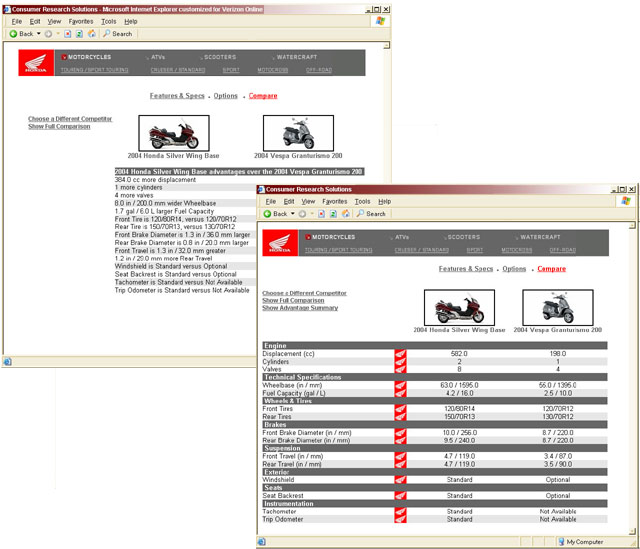Click scroll up arrow in front window

click(632, 226)
